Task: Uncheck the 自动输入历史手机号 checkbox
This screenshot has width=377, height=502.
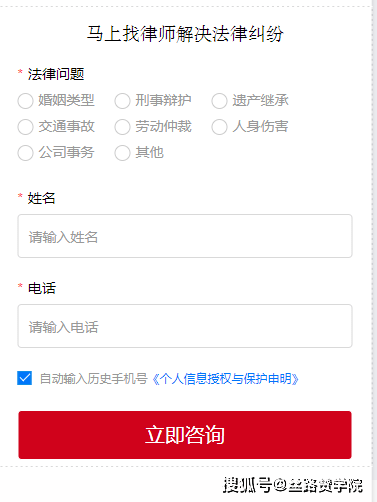Action: point(25,378)
